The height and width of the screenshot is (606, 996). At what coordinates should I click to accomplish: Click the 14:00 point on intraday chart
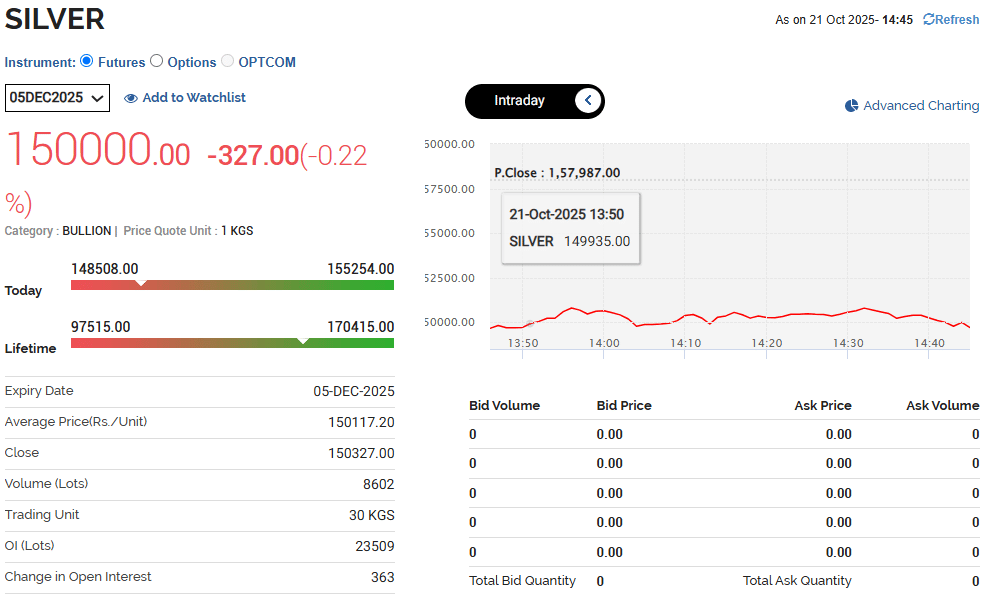coord(603,311)
